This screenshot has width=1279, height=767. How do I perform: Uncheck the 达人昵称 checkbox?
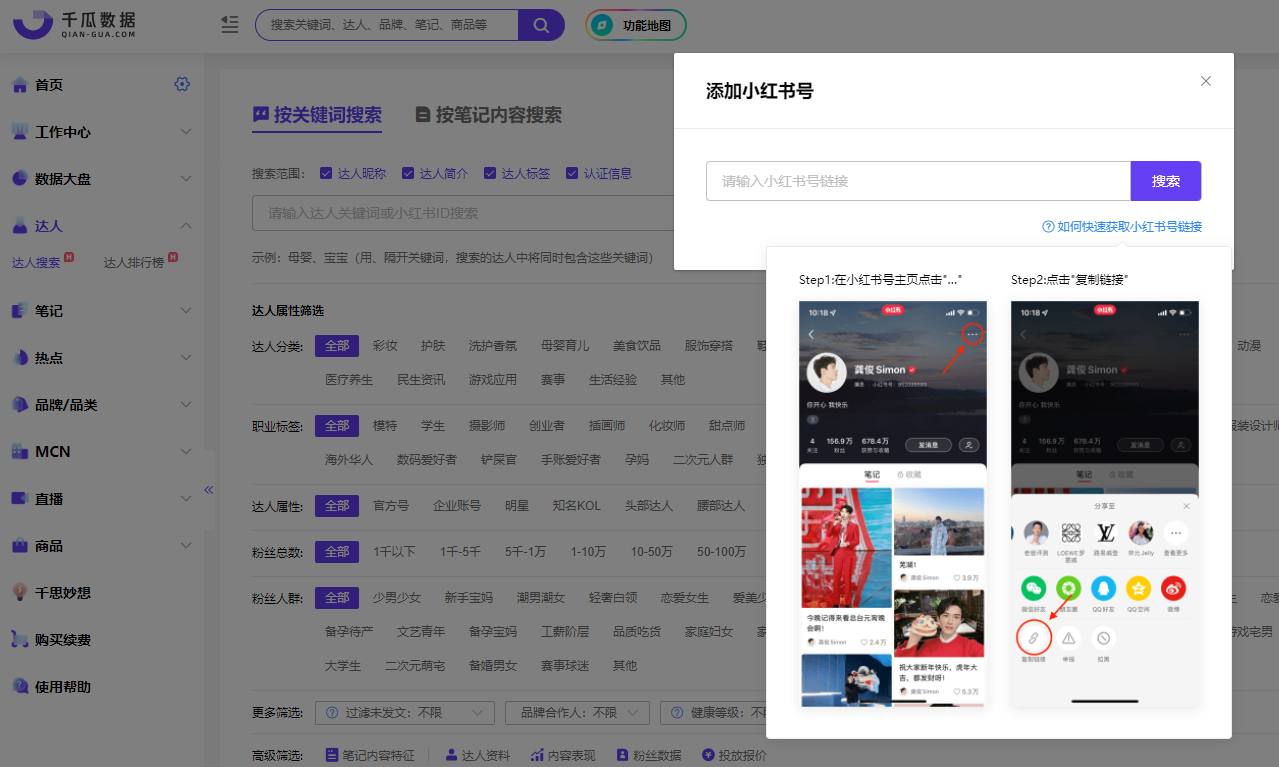(326, 172)
